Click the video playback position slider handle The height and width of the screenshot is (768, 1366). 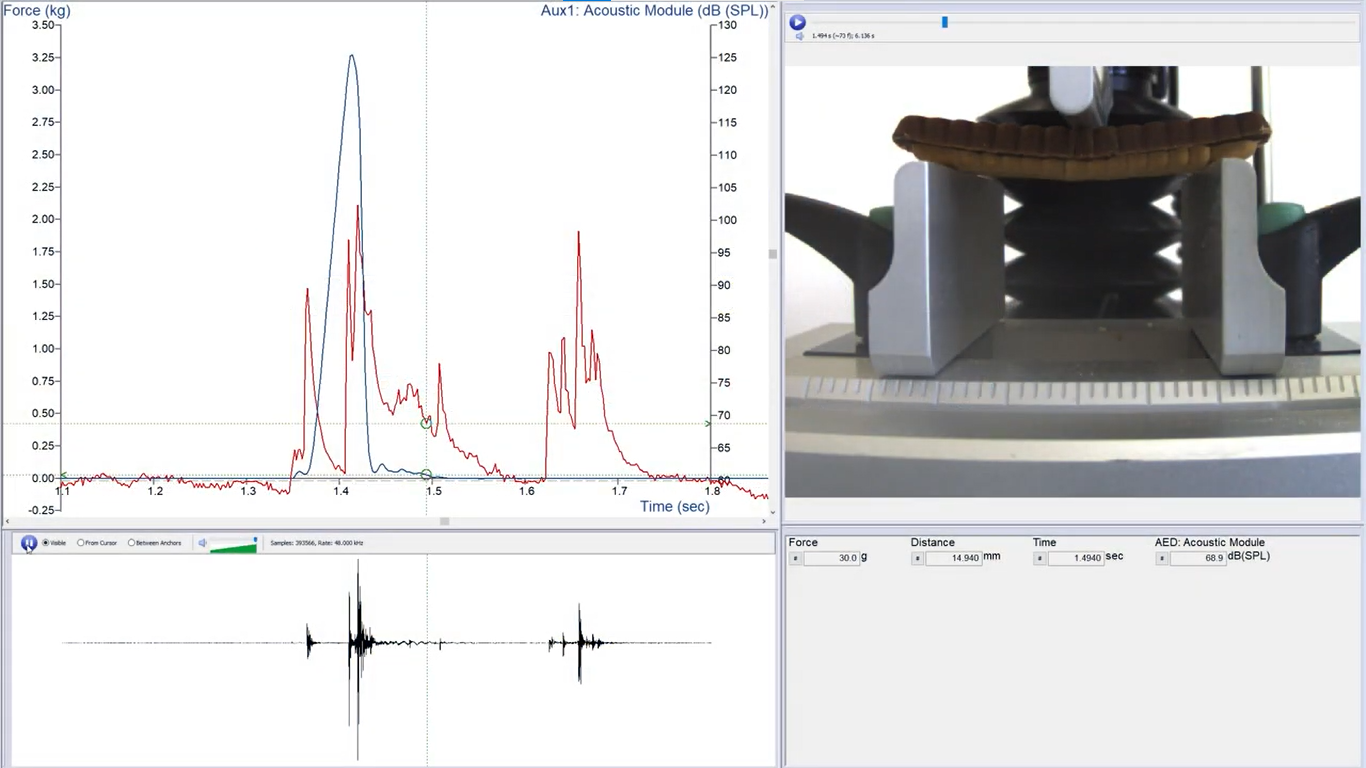(944, 21)
